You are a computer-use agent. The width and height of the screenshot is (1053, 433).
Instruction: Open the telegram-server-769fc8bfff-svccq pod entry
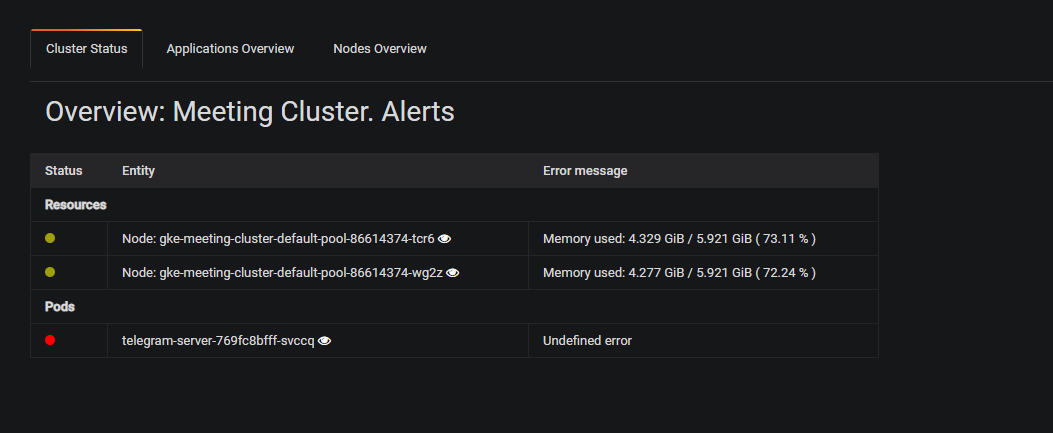click(x=218, y=341)
